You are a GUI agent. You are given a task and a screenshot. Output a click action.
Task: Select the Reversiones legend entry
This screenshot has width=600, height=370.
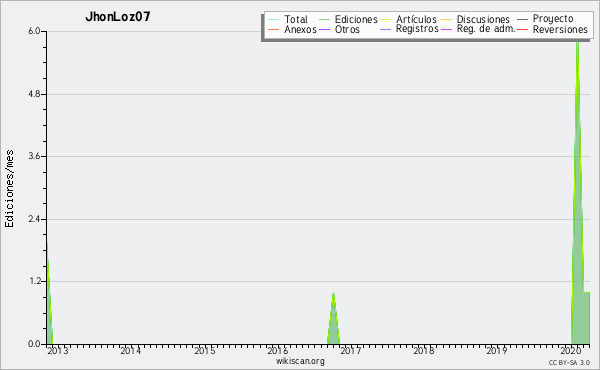[x=560, y=29]
